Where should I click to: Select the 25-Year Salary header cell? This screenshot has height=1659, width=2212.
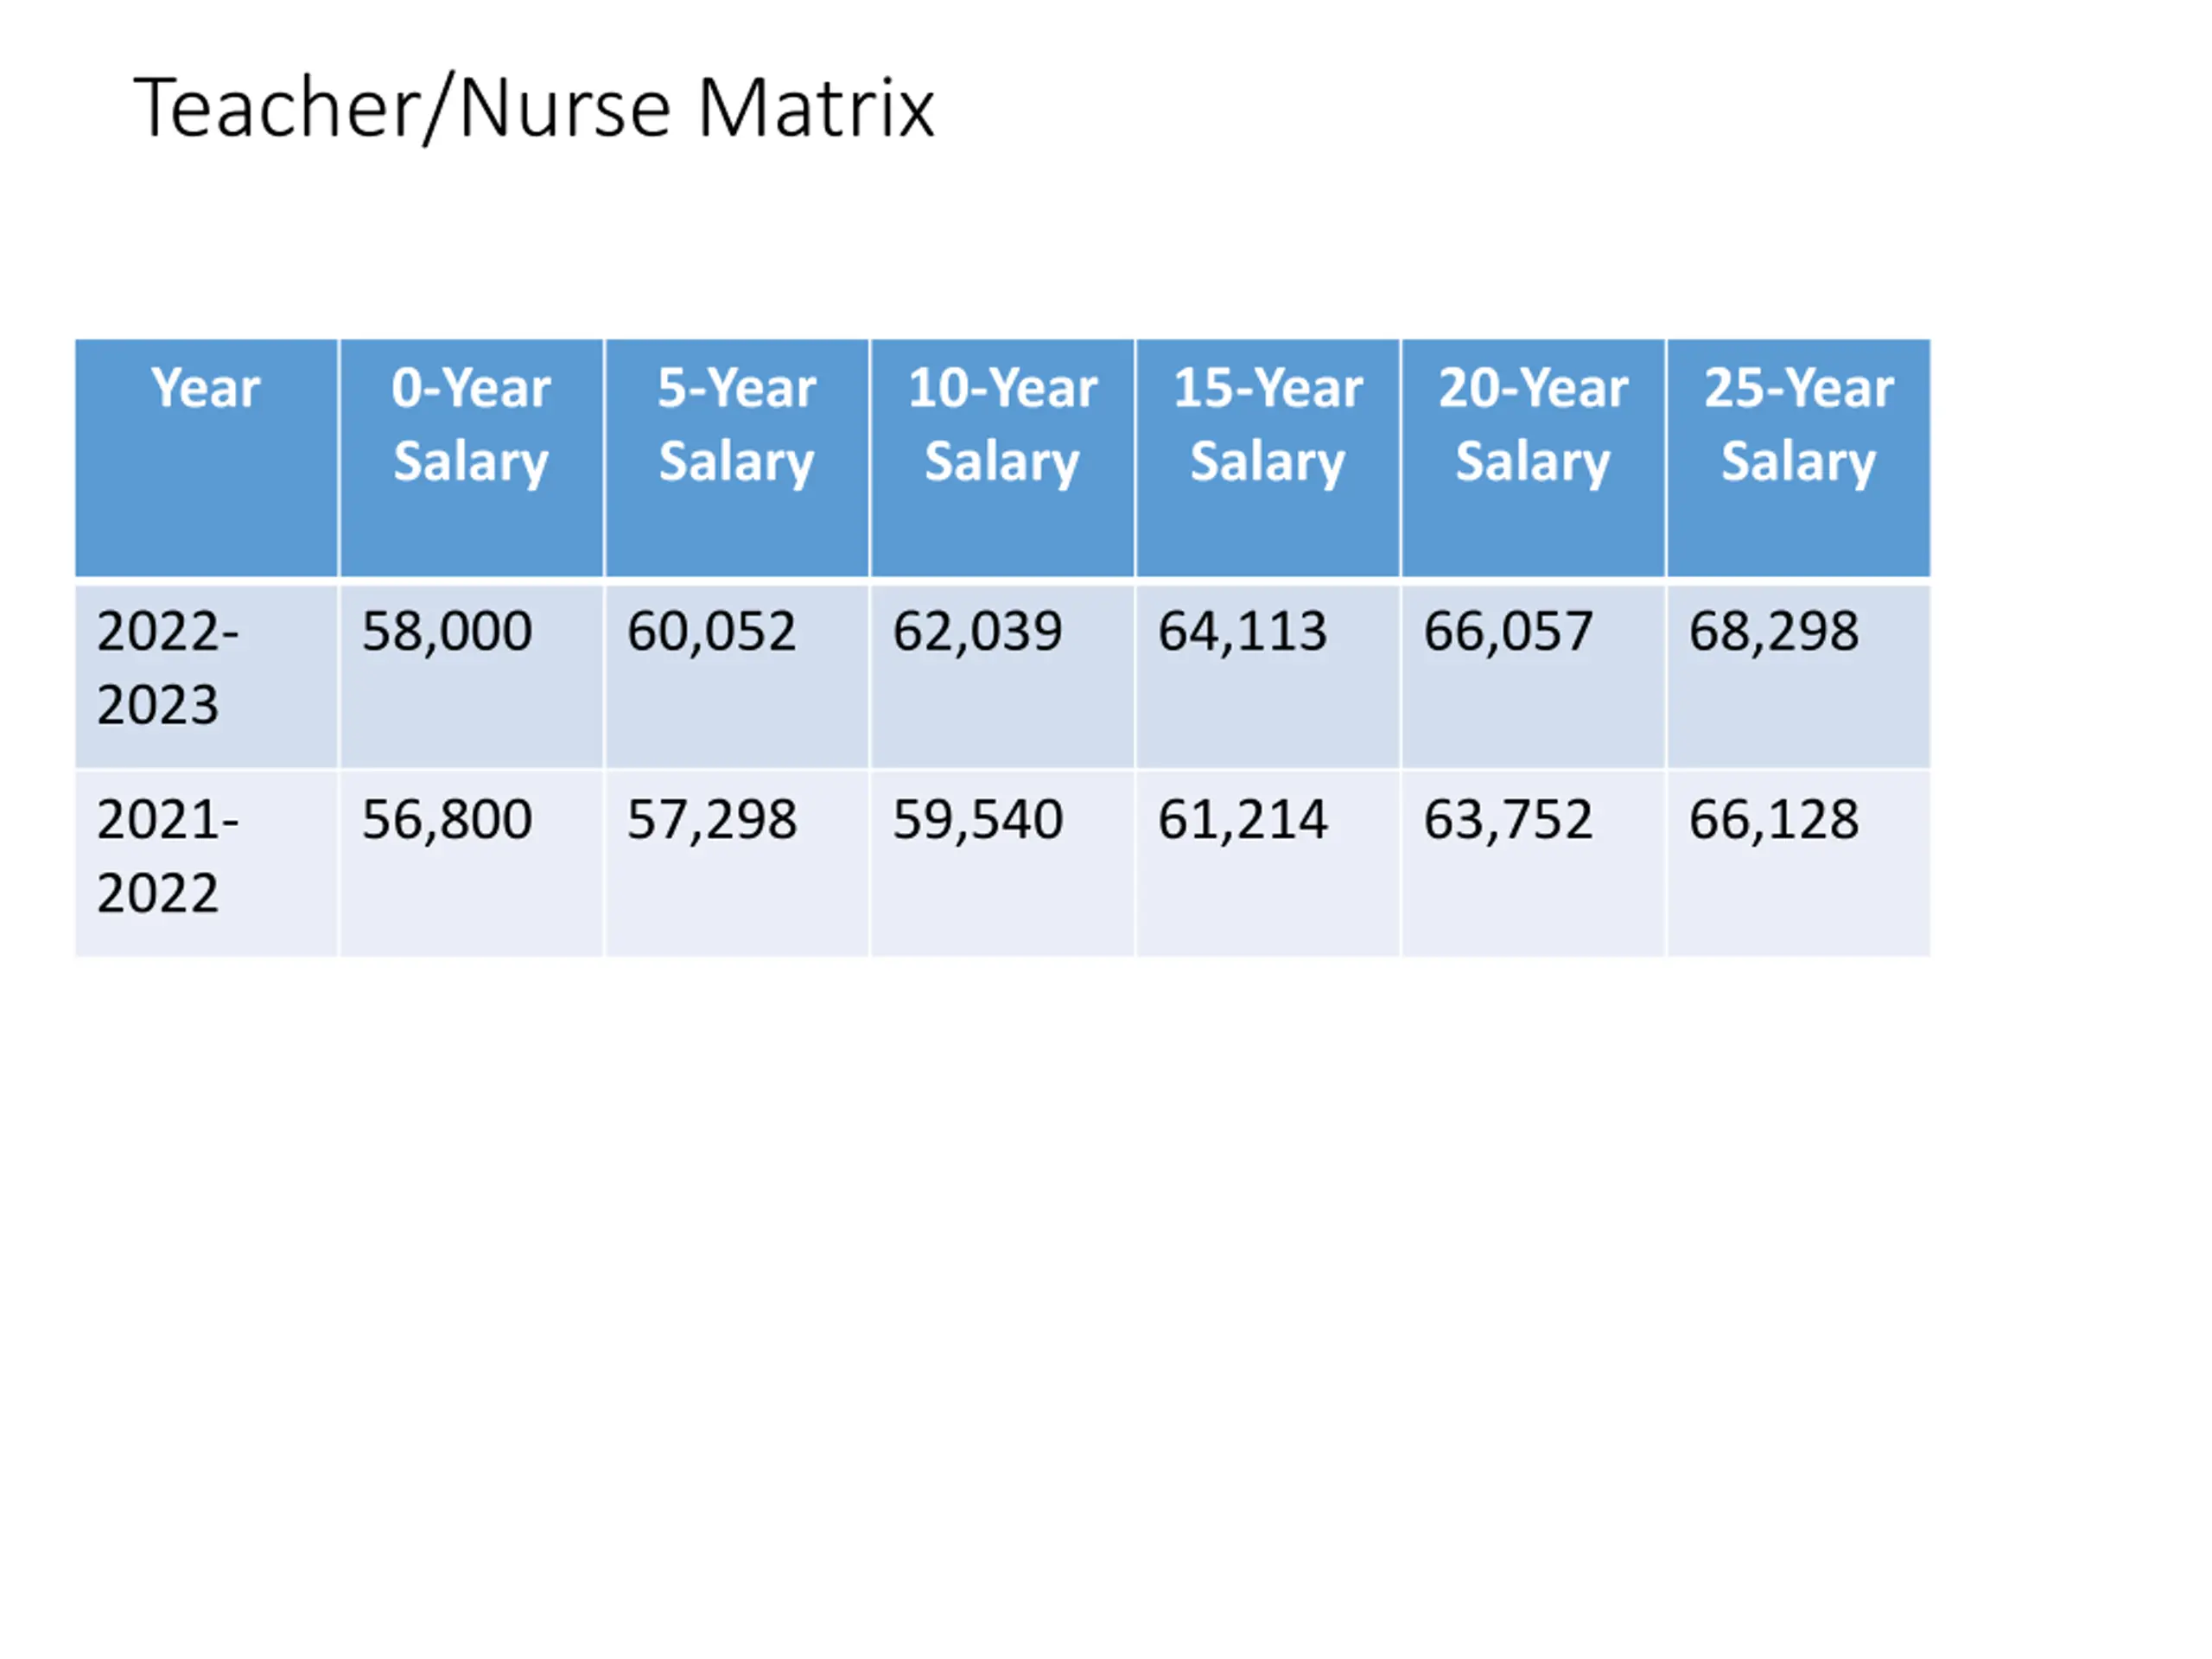coord(1799,458)
